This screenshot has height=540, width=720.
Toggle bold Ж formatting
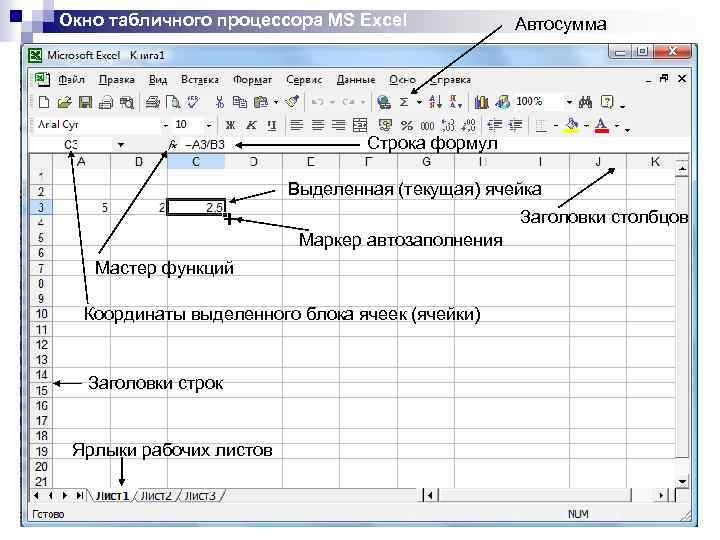231,125
